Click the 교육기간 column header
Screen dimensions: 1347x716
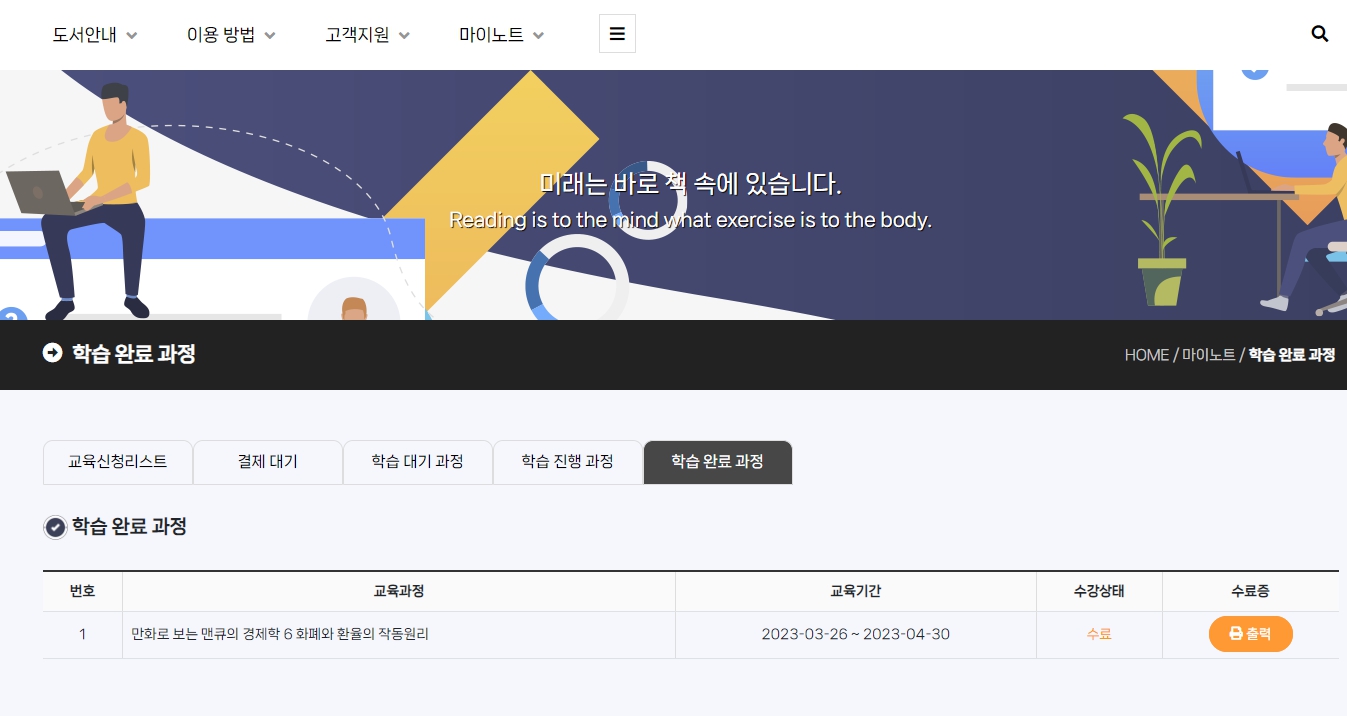point(855,591)
